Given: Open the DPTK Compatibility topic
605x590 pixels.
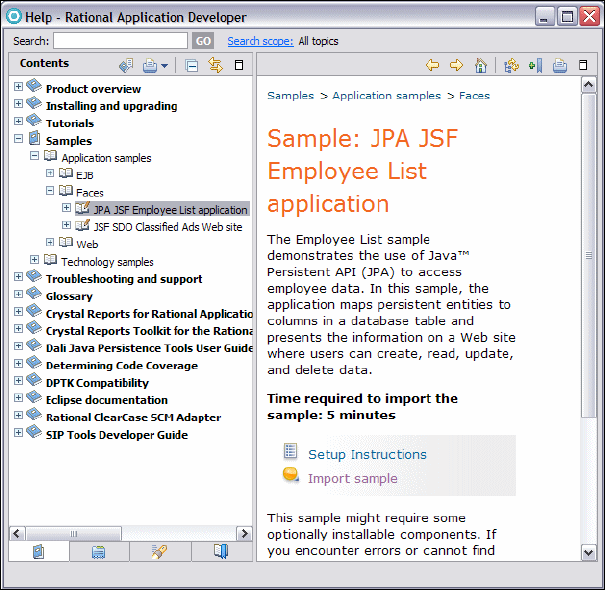Looking at the screenshot, I should click(x=97, y=383).
